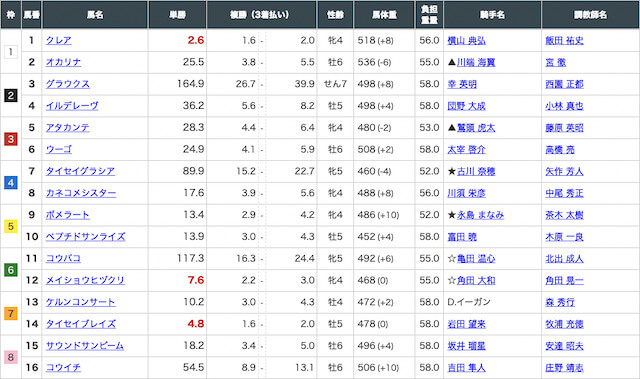Viewport: 640px width, 379px height.
Task: View jockey 横山 典弘 profile
Action: click(467, 40)
